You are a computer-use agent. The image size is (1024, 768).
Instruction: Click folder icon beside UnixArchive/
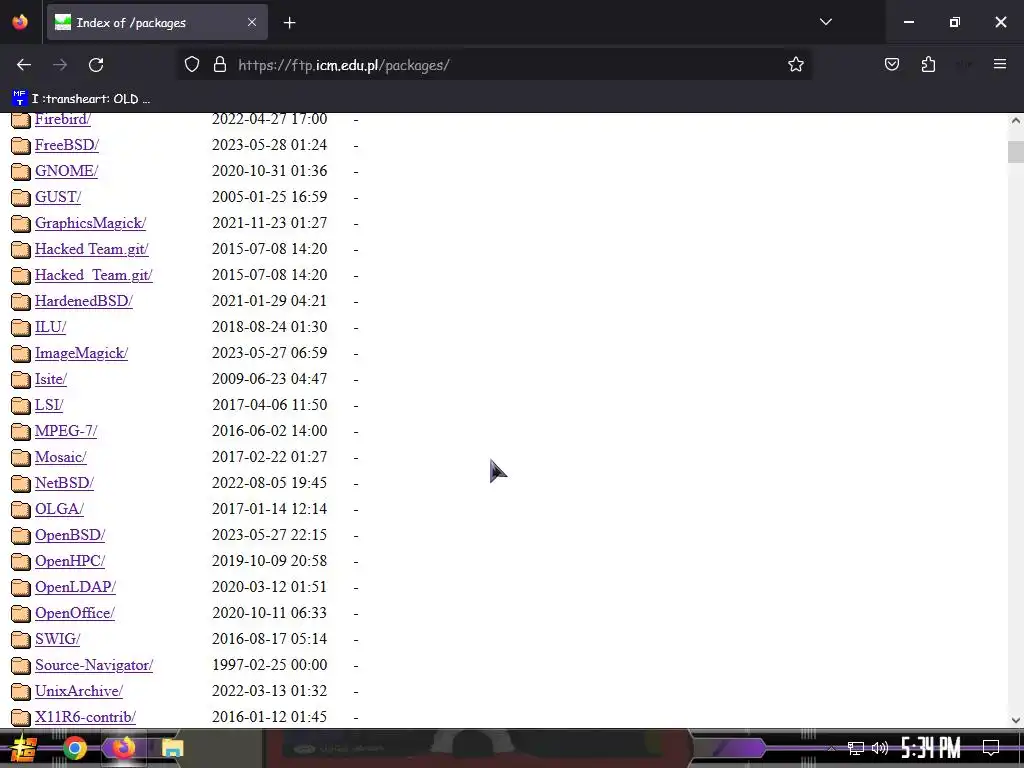click(21, 691)
